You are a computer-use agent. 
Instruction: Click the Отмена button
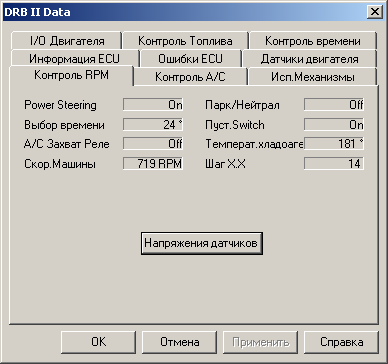(180, 342)
